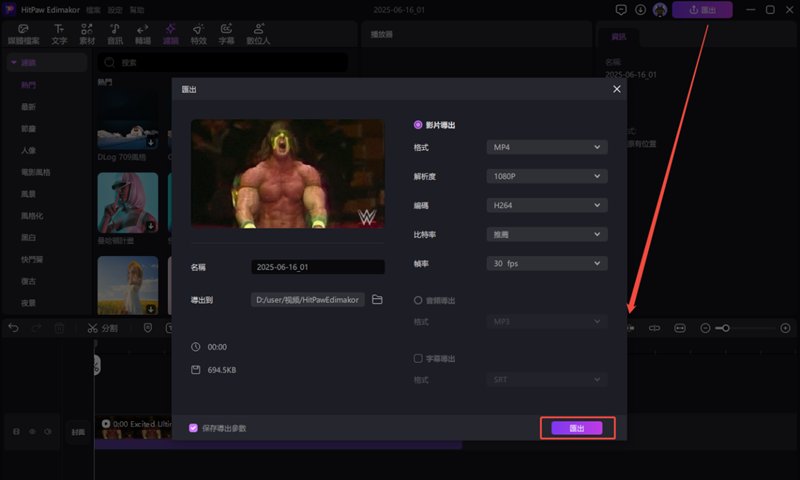Toggle the 保存導出參數 save export settings checkbox
800x480 pixels.
point(193,428)
